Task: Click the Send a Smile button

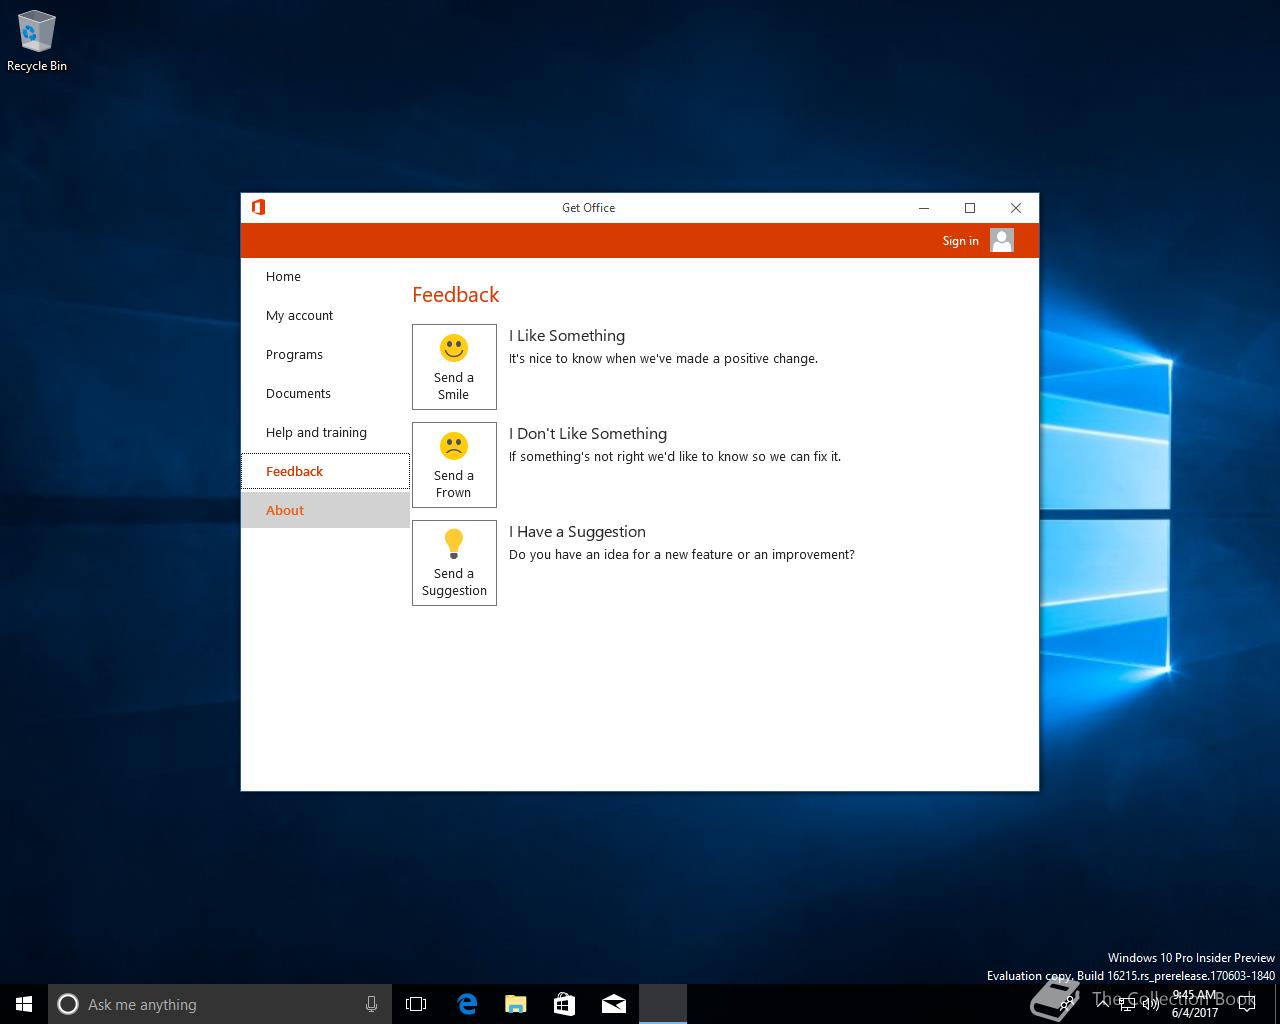Action: pyautogui.click(x=454, y=367)
